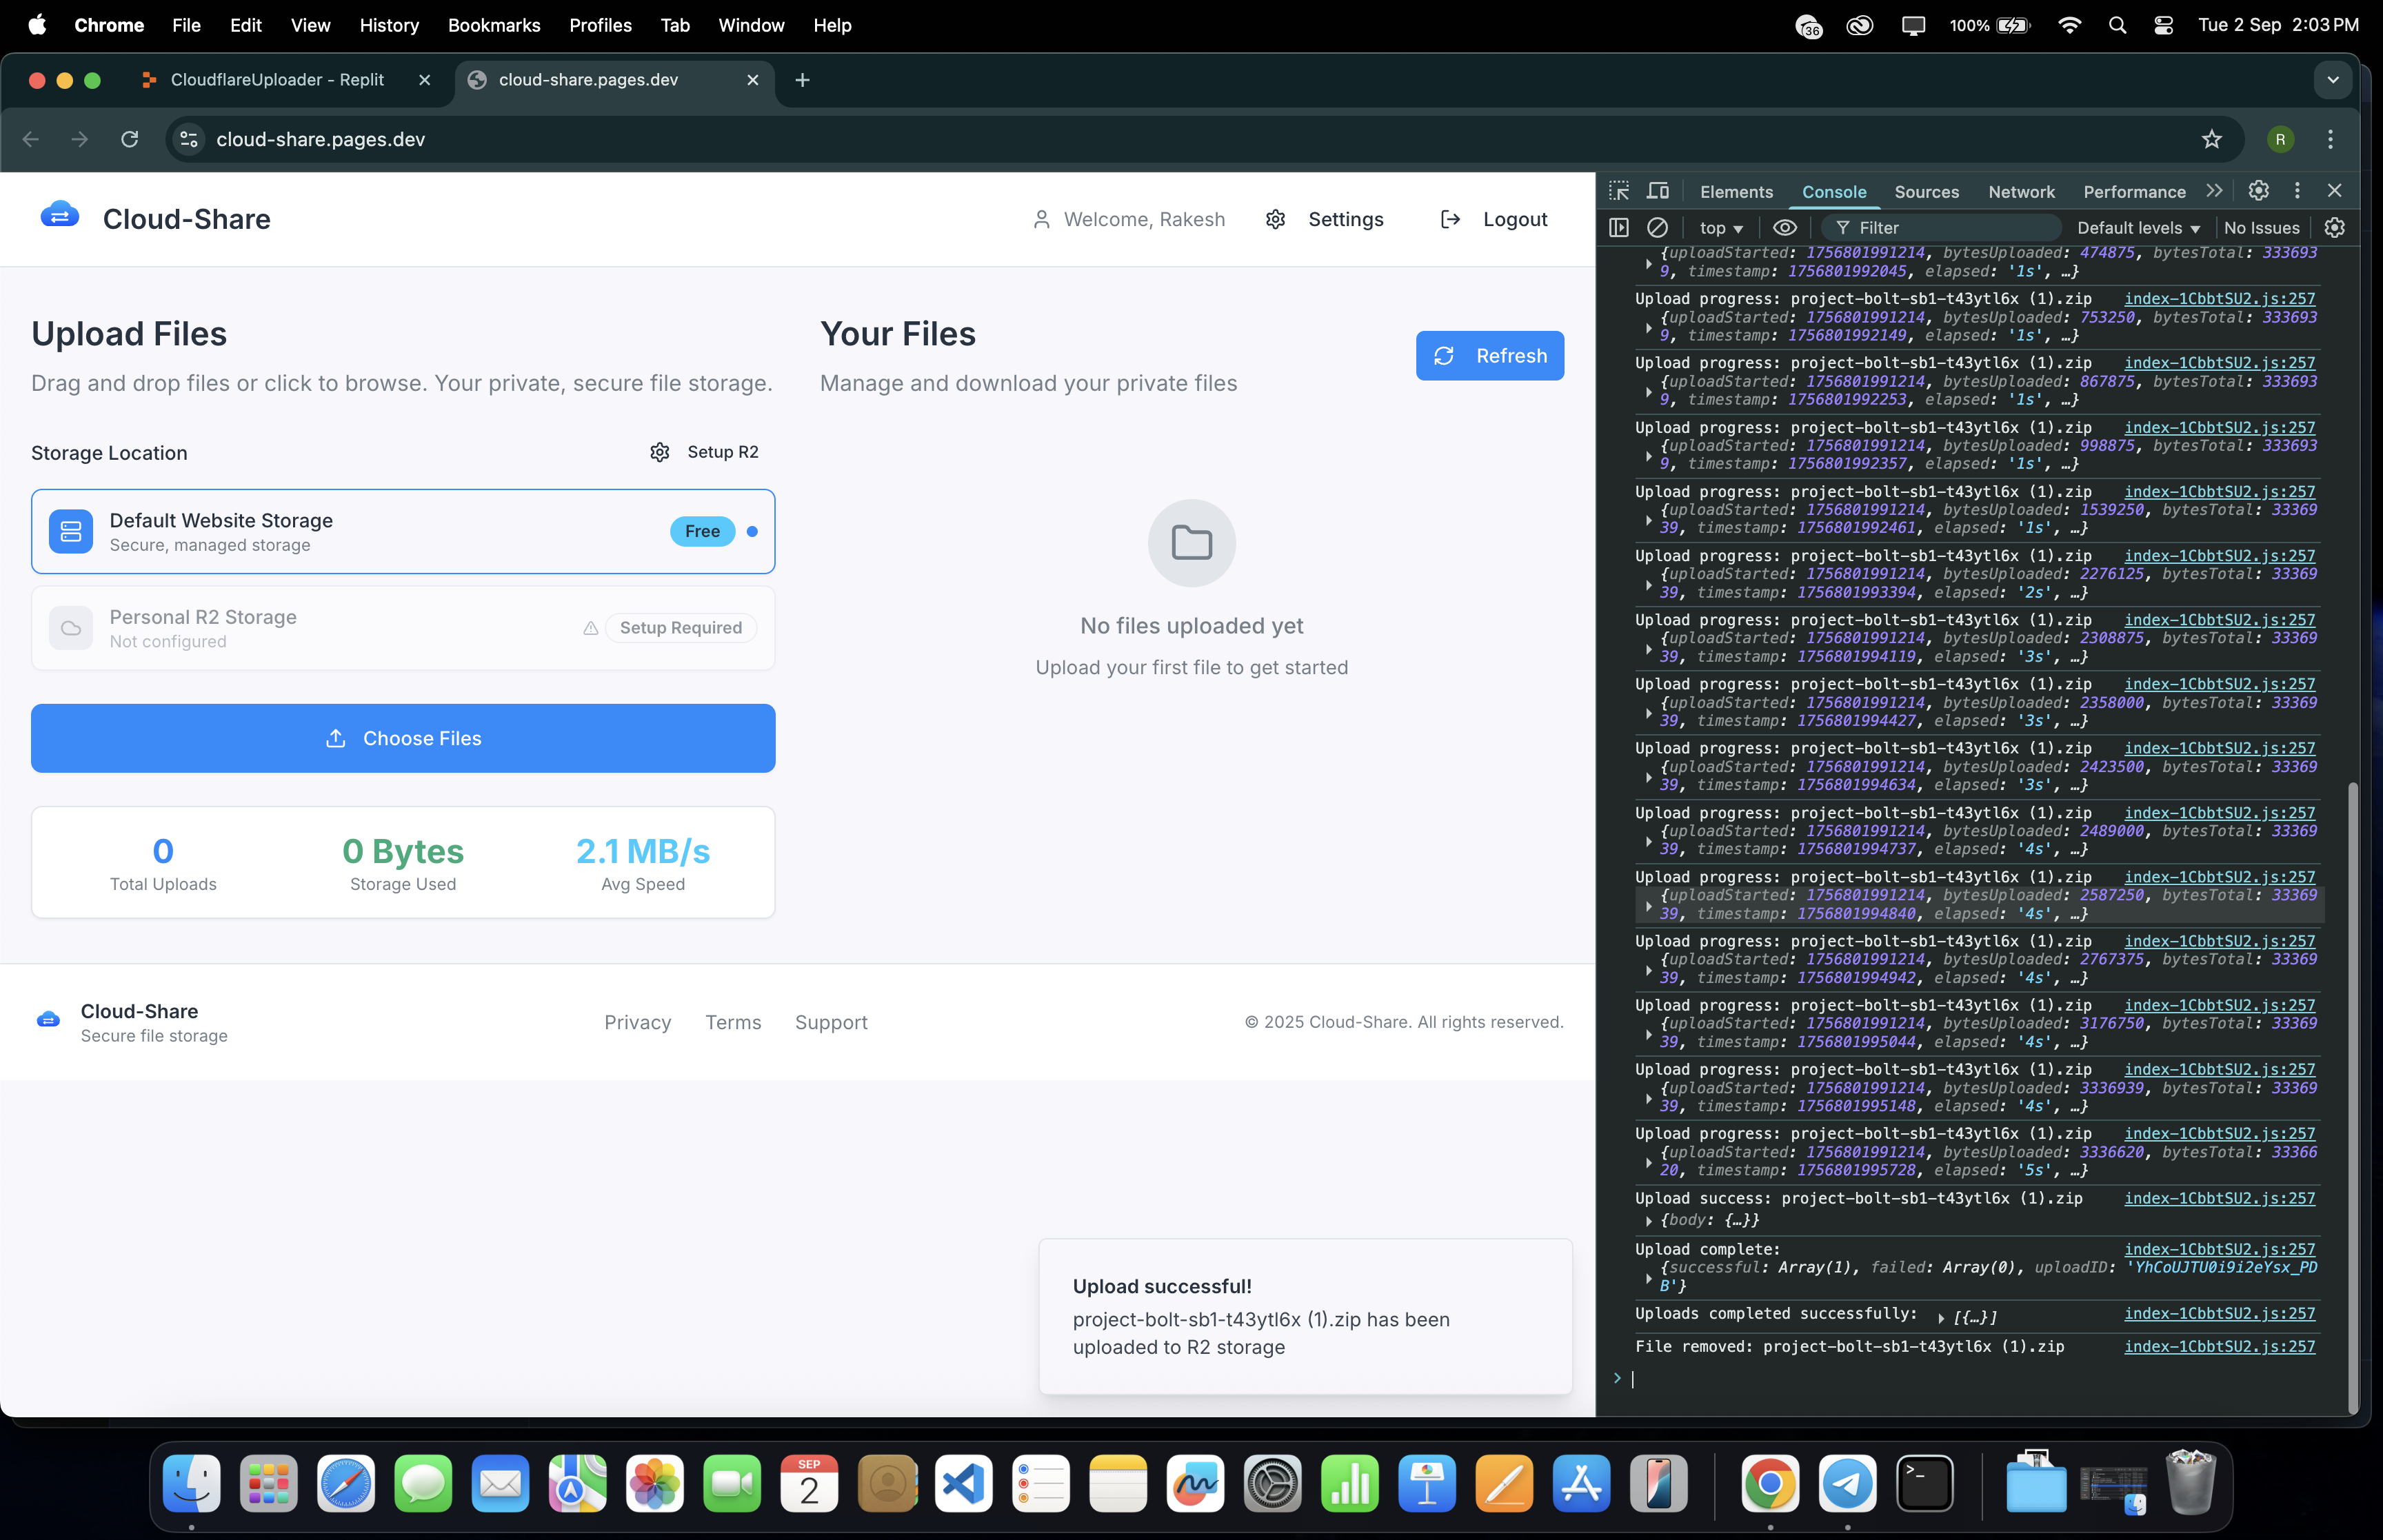
Task: Click the DevTools inspect element picker icon
Action: tap(1619, 191)
